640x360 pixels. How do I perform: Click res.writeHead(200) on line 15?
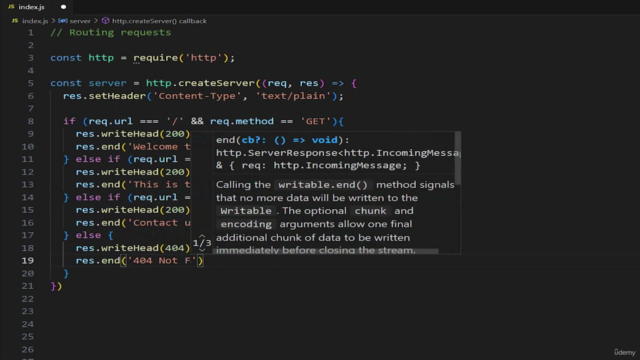pyautogui.click(x=133, y=210)
